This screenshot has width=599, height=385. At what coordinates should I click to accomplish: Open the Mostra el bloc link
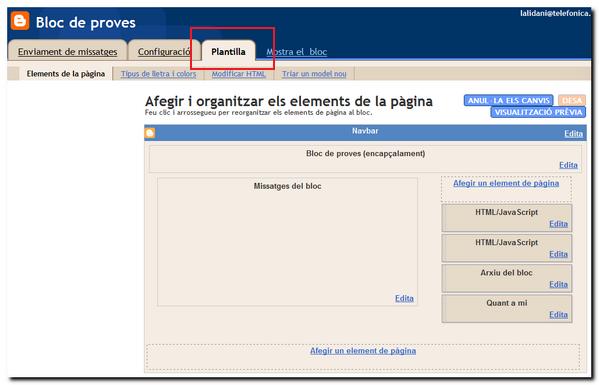[x=296, y=52]
